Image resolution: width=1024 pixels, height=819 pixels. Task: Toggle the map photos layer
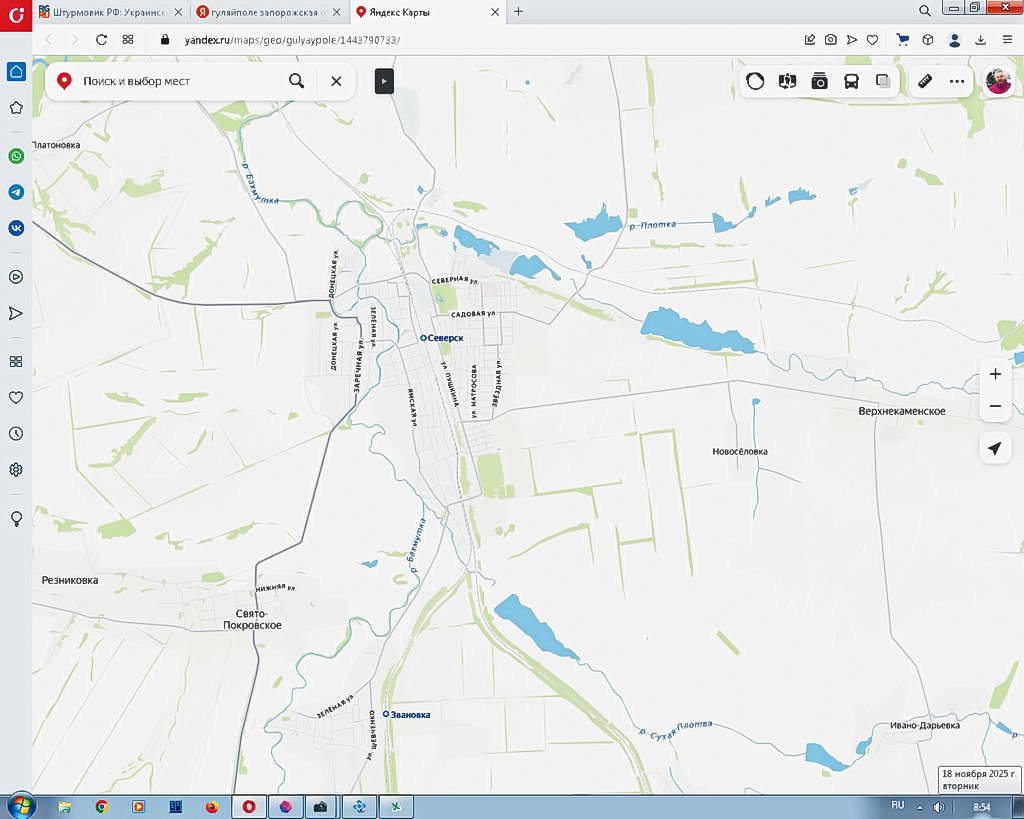tap(819, 81)
